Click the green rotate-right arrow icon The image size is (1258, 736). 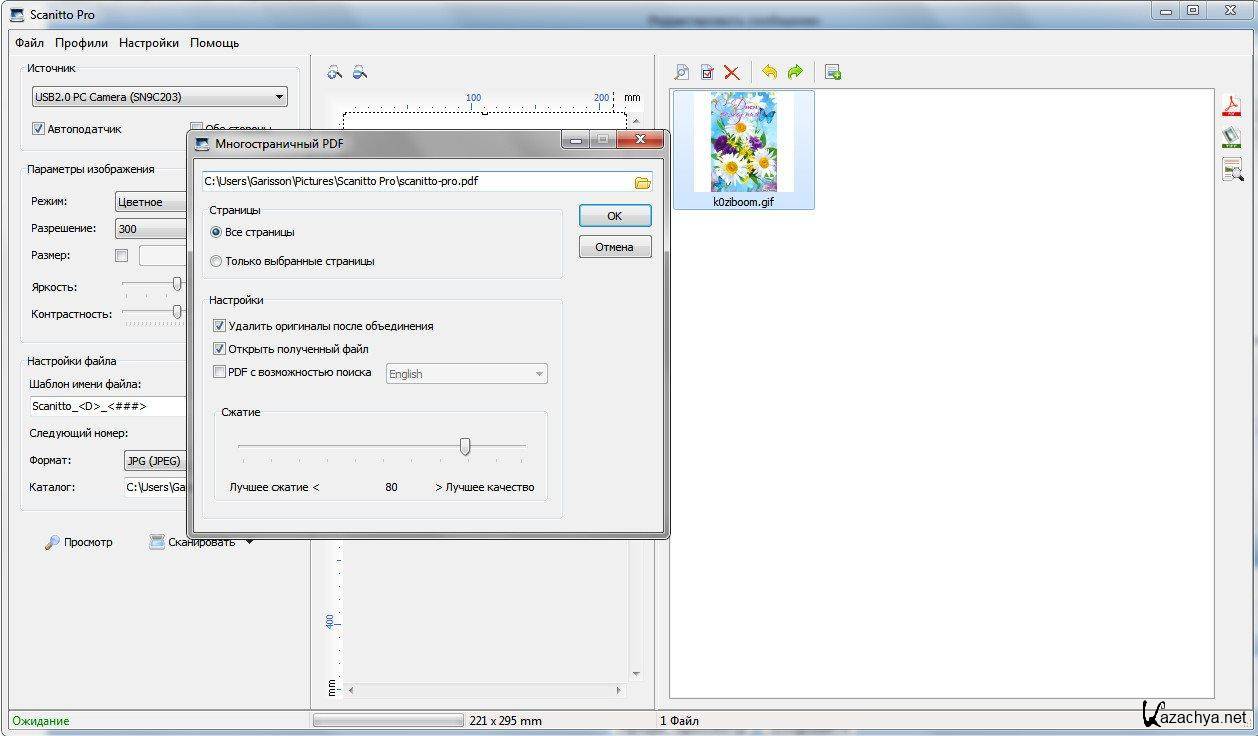[x=795, y=72]
